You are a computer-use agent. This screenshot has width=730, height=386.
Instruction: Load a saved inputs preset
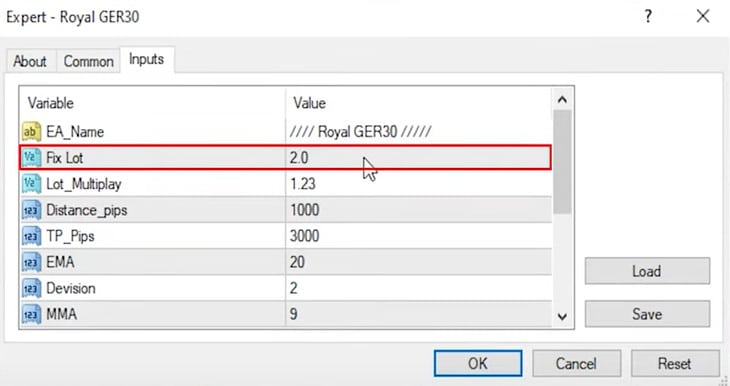coord(647,271)
